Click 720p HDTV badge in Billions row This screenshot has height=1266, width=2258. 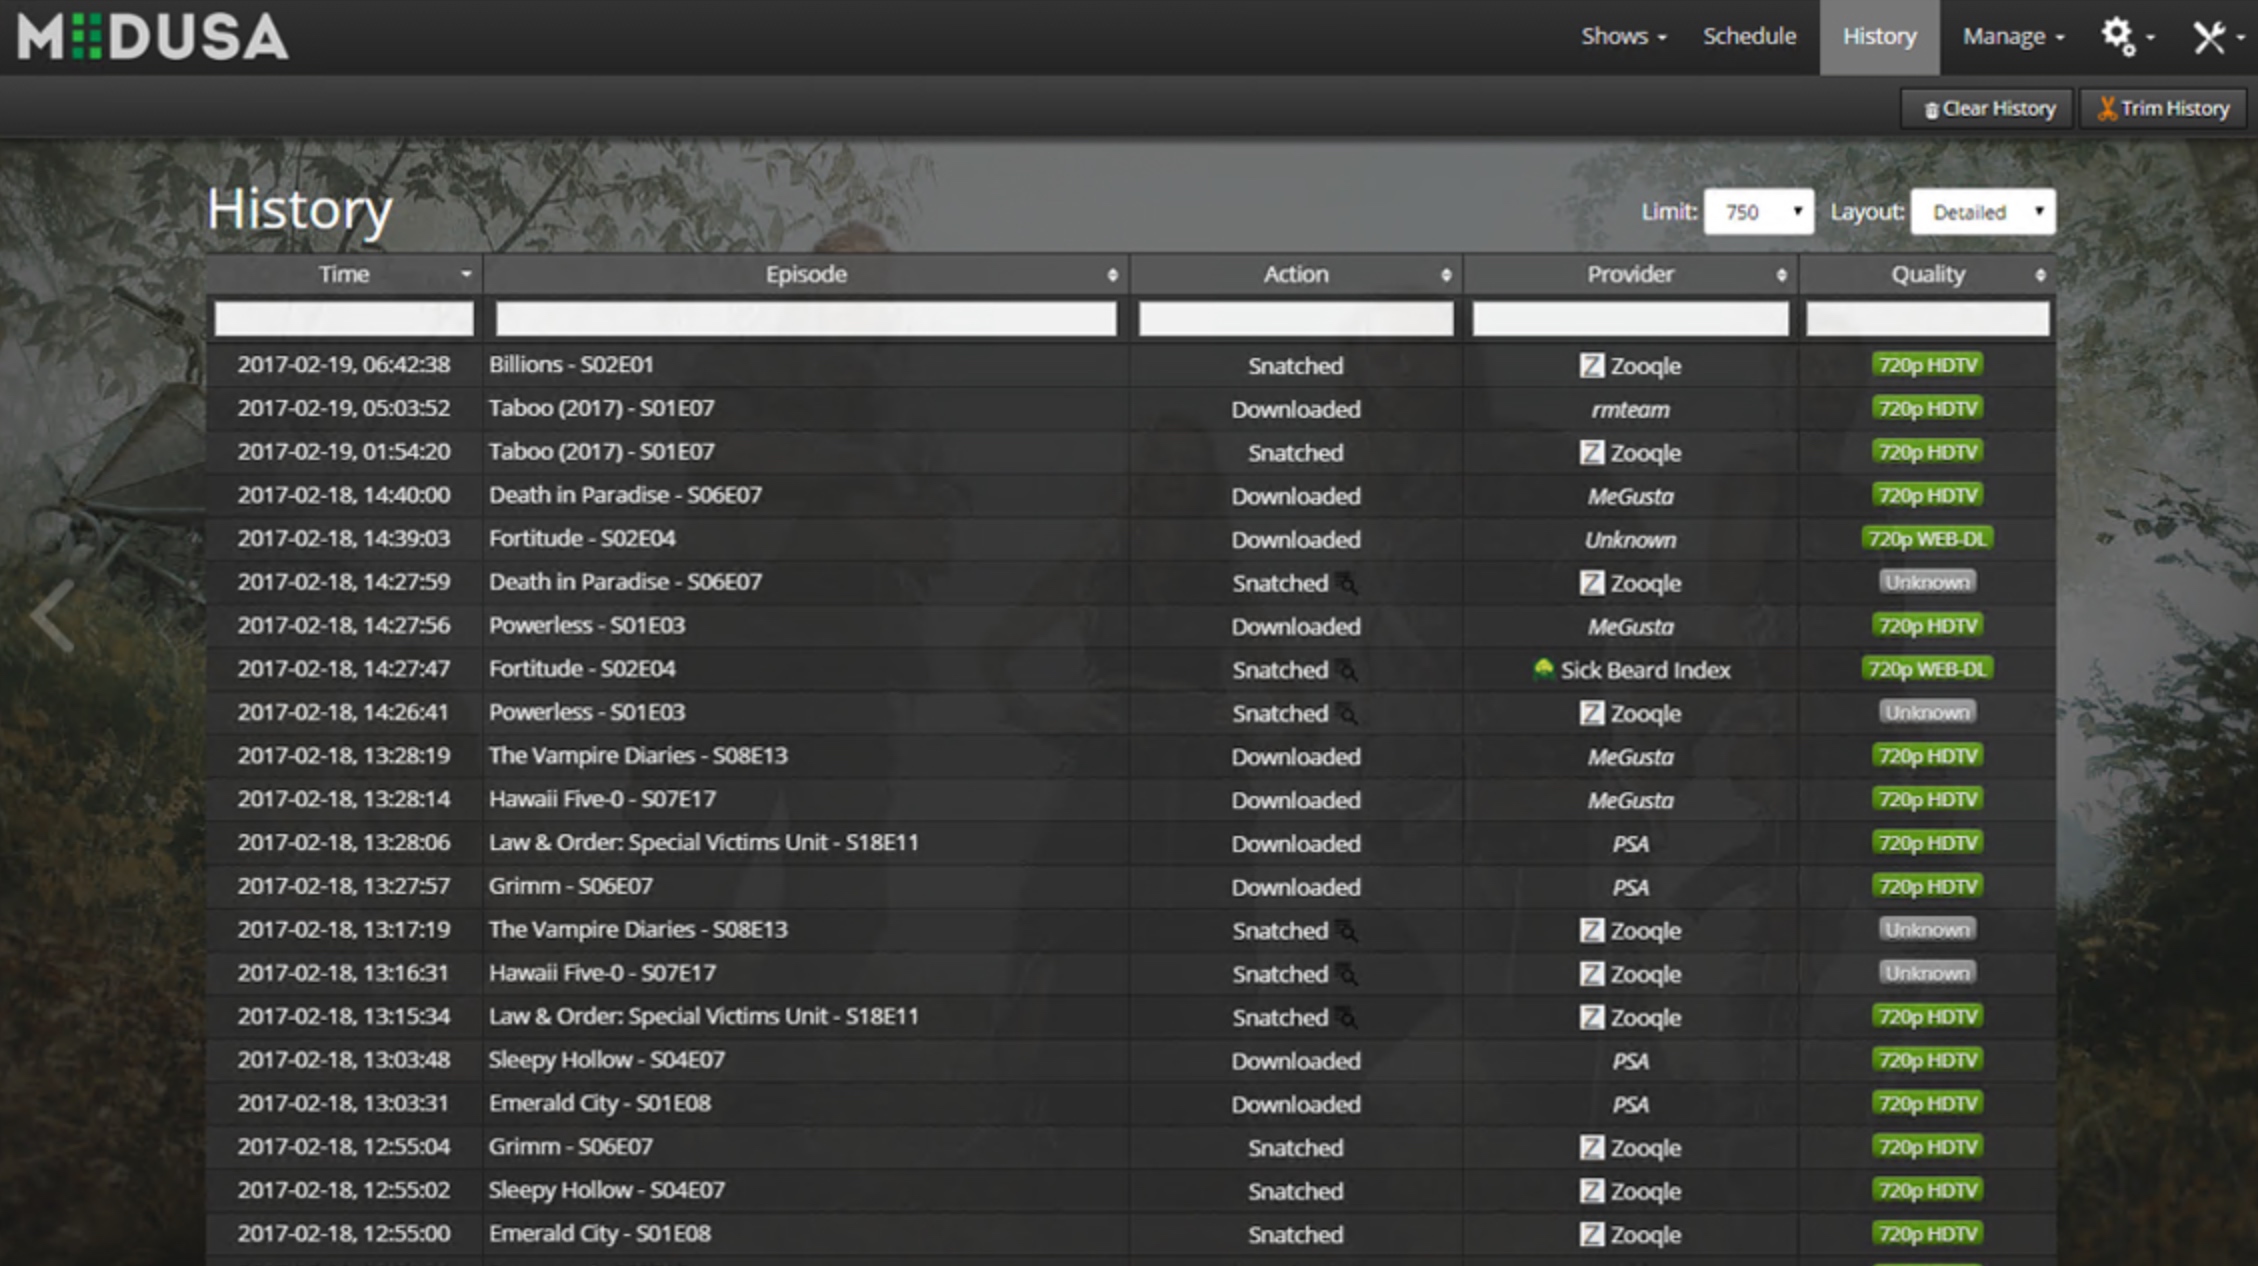(x=1927, y=365)
